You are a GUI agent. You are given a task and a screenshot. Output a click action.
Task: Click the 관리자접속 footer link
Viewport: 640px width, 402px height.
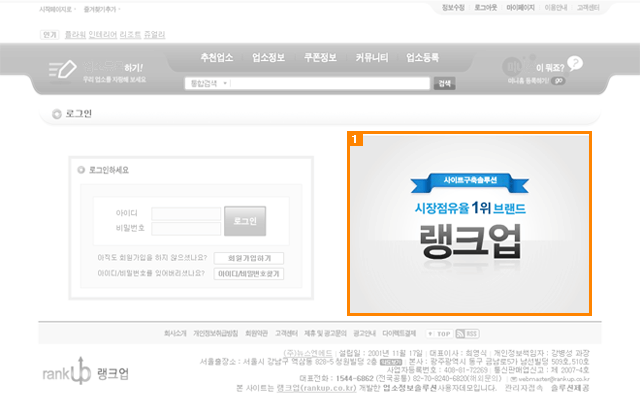click(524, 388)
